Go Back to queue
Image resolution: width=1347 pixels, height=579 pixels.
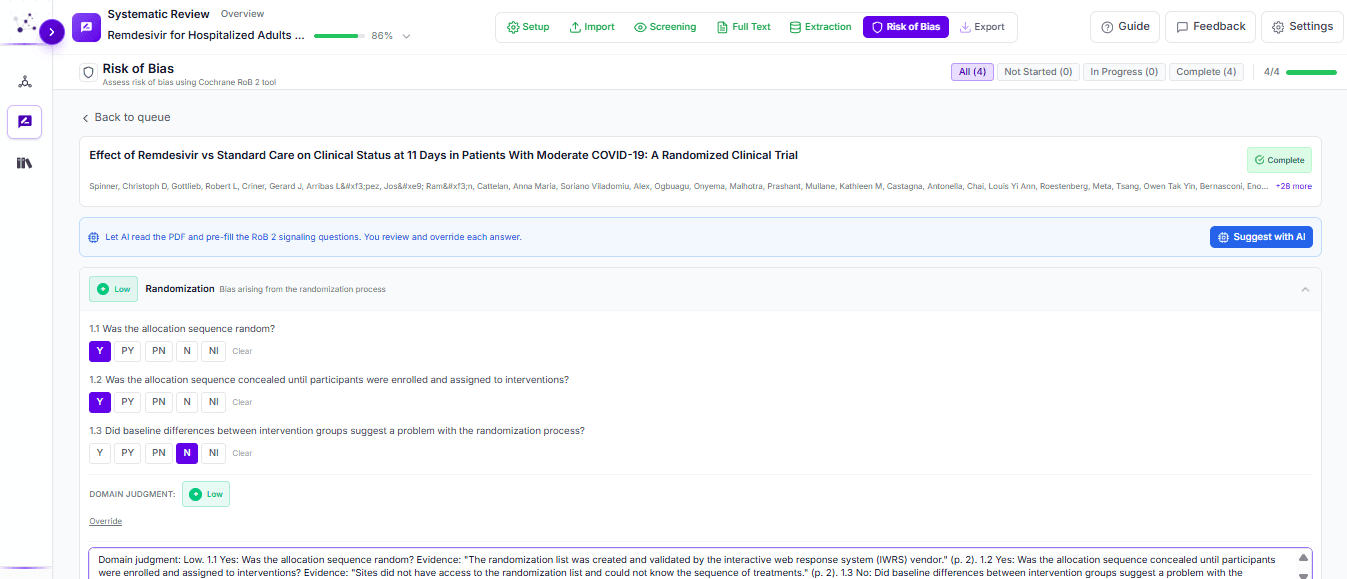point(126,117)
